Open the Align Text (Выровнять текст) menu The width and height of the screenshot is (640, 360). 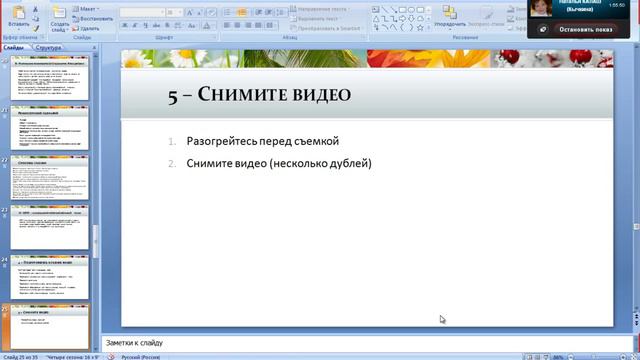[x=316, y=19]
